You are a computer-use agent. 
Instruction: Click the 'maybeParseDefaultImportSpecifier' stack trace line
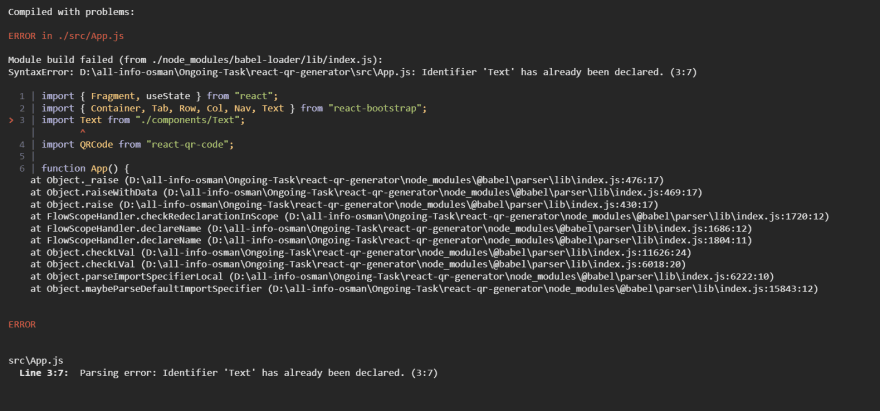coord(424,289)
